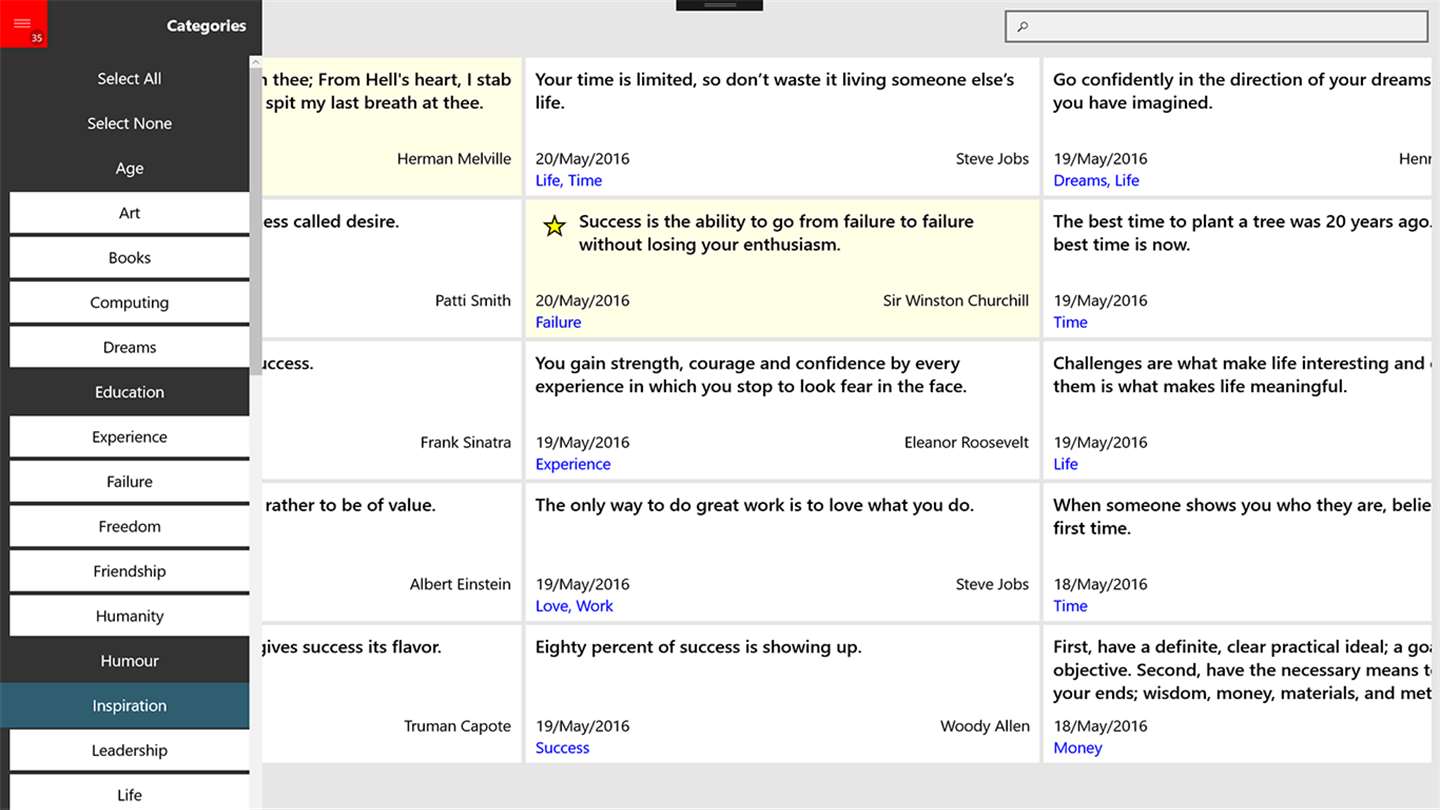Open the Failure tag link on Churchill quote
This screenshot has height=810, width=1440.
click(558, 322)
